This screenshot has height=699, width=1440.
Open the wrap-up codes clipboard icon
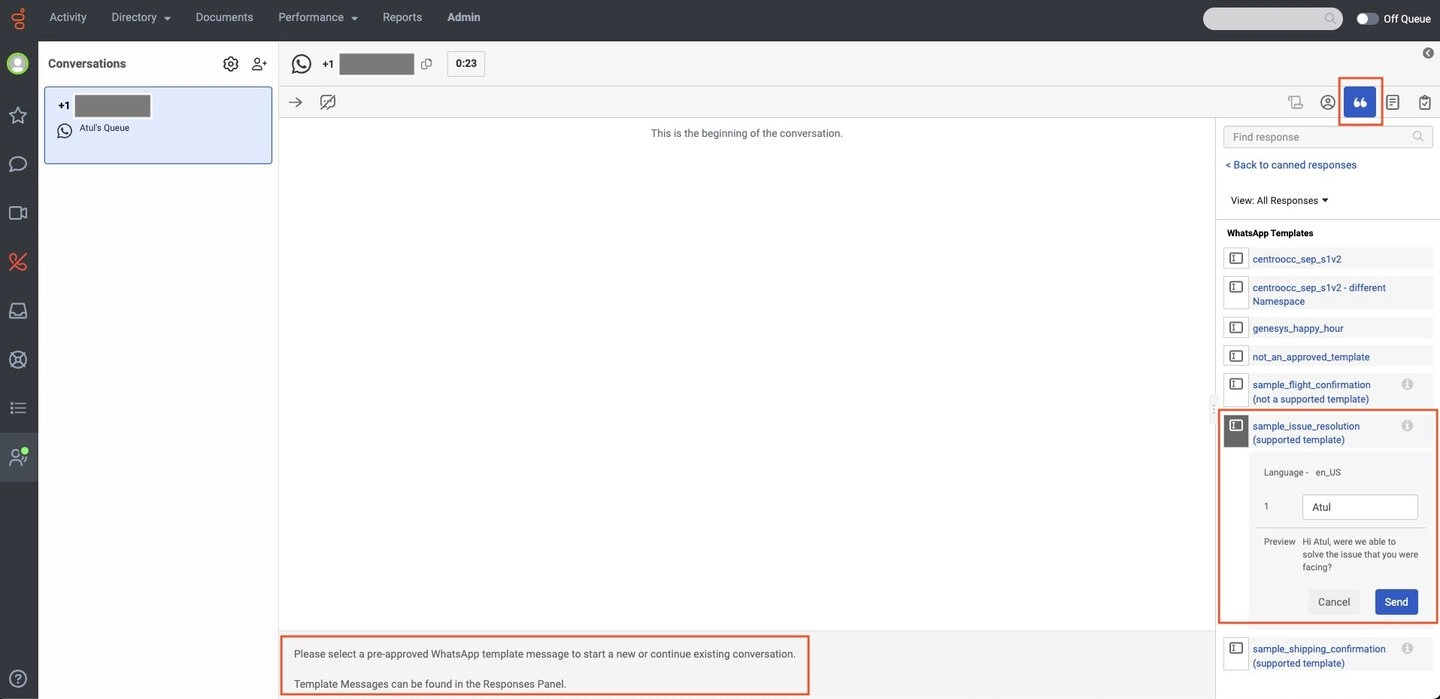tap(1425, 102)
